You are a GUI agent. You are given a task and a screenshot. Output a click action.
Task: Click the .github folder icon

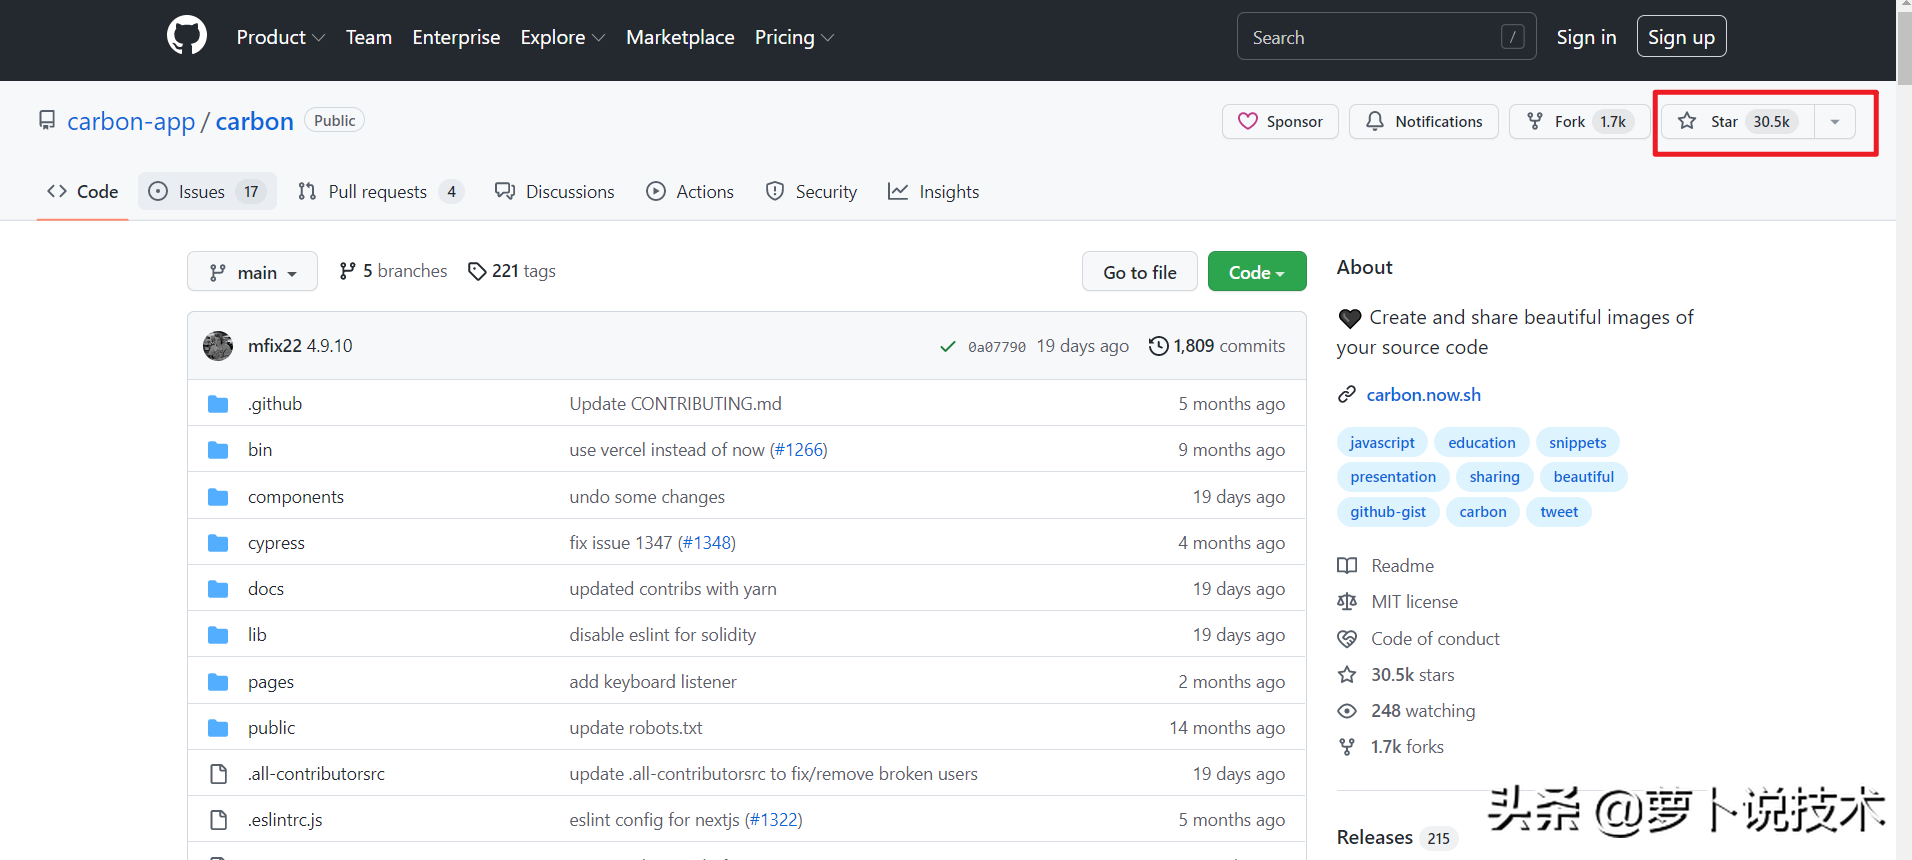(x=218, y=404)
